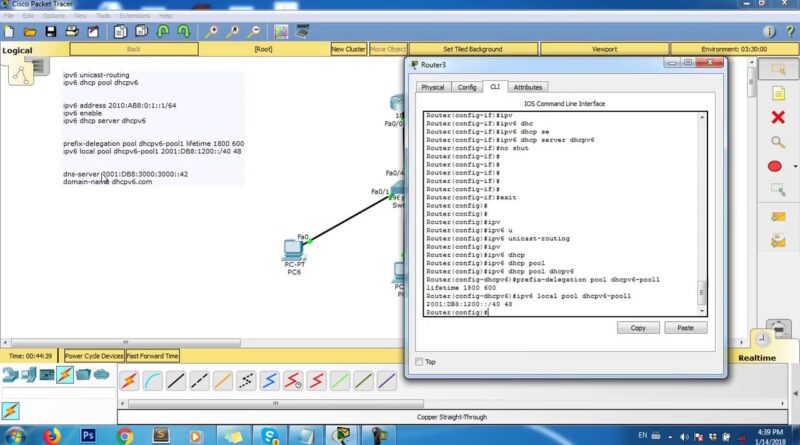The image size is (800, 445).
Task: Reset zoom with middle magnifier
Action: [x=232, y=32]
